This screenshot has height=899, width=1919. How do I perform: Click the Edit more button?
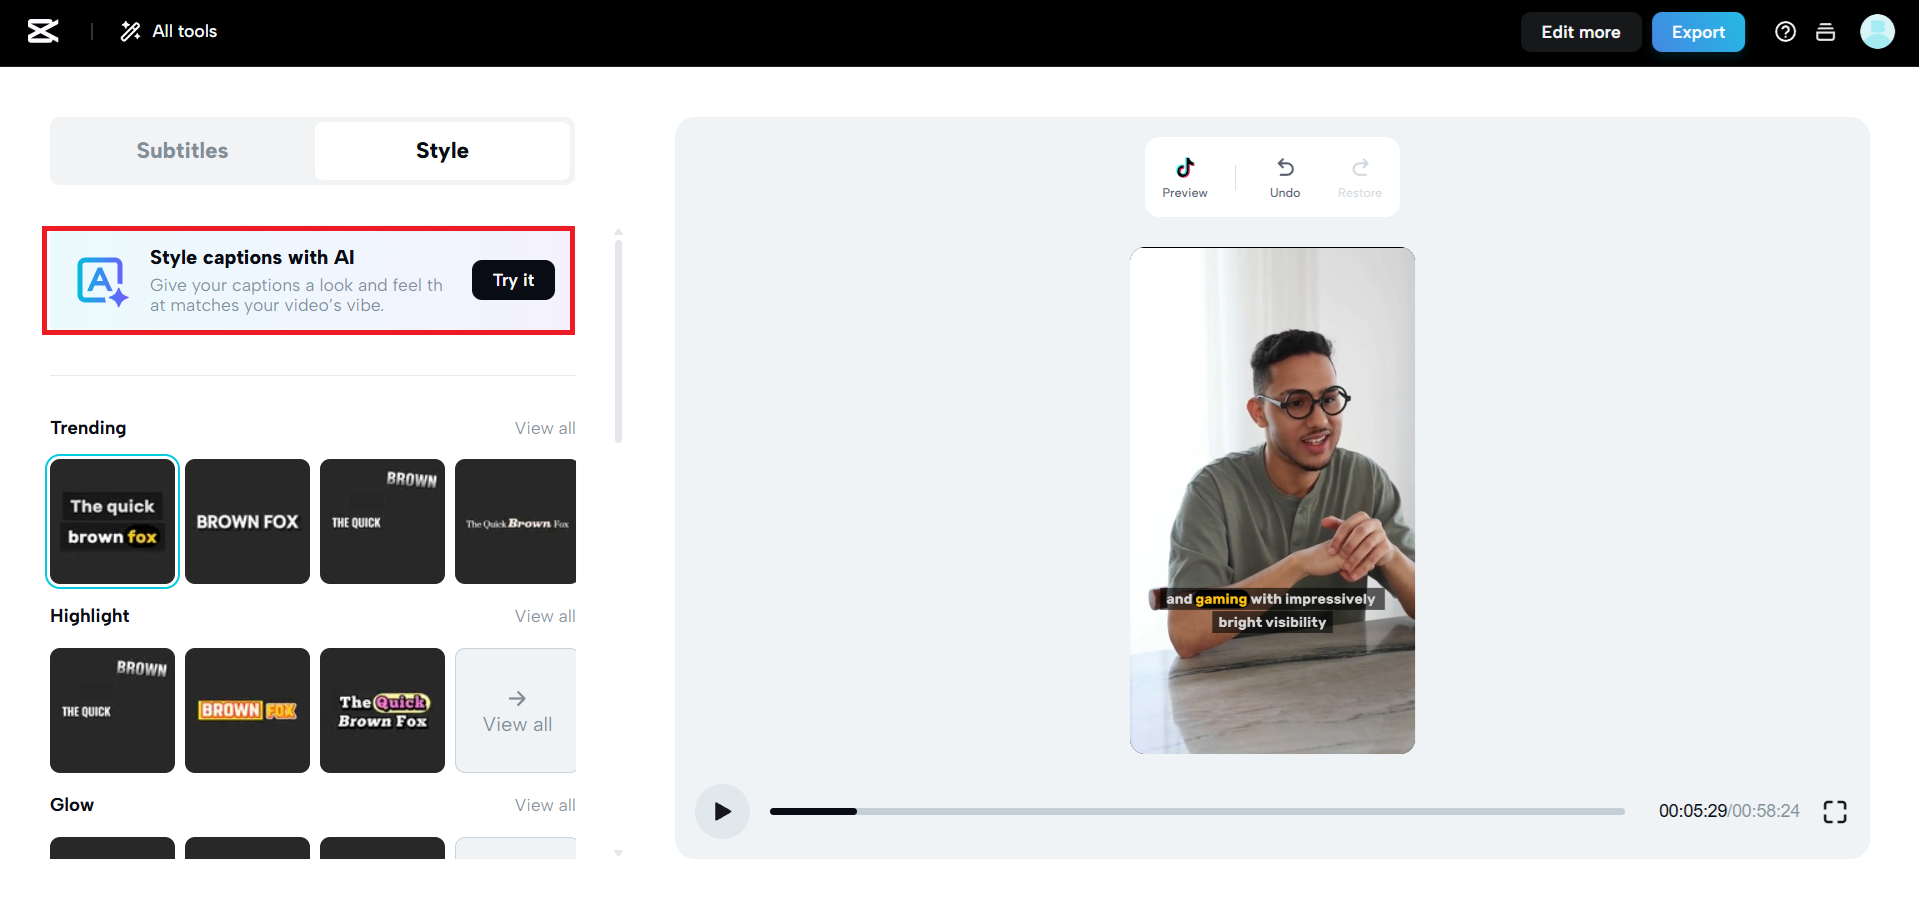point(1580,32)
